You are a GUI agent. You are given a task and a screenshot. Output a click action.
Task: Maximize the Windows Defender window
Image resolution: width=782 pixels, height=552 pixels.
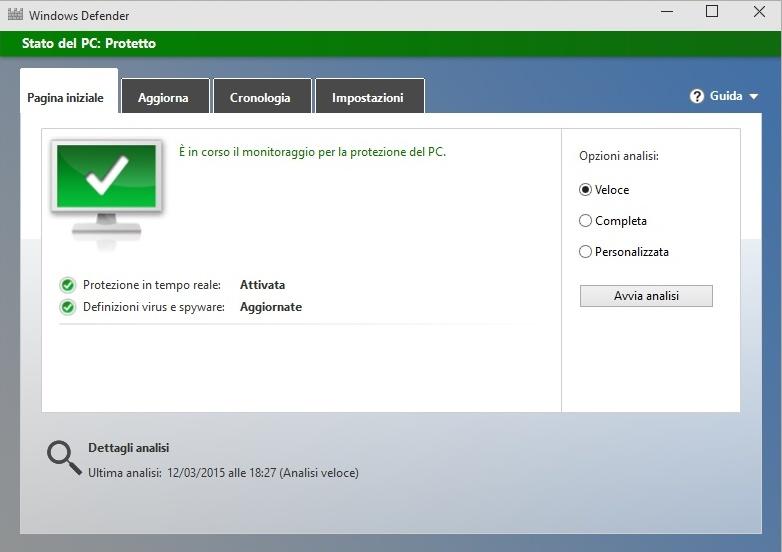point(712,11)
